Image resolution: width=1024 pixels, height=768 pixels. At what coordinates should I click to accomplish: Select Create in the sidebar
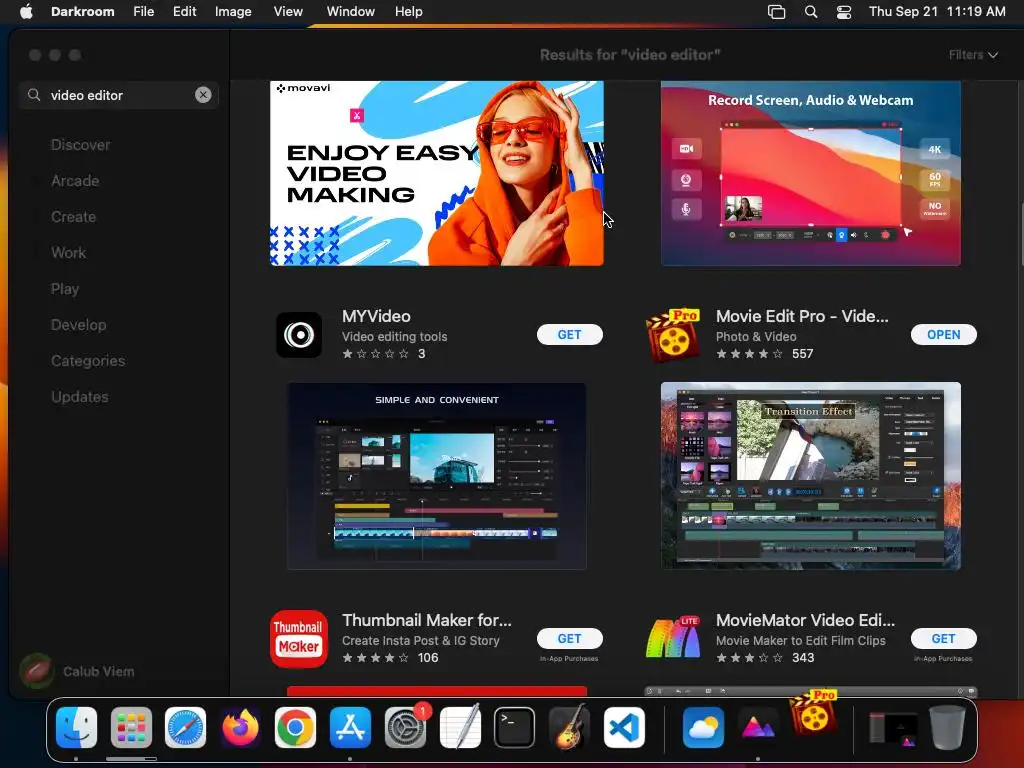pos(73,217)
